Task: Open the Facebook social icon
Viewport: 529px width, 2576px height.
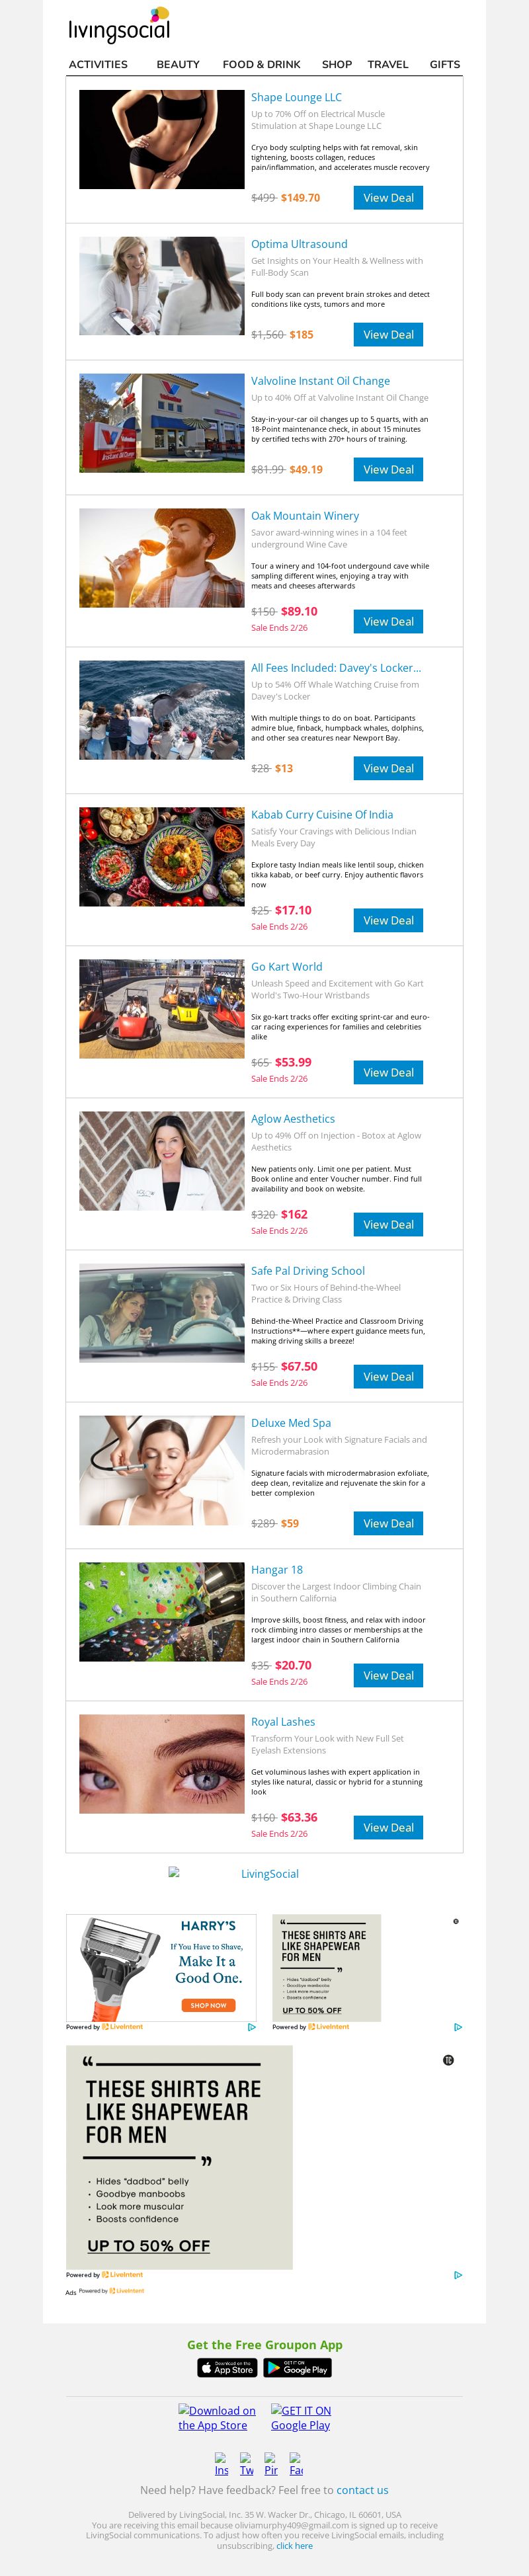Action: [296, 2463]
